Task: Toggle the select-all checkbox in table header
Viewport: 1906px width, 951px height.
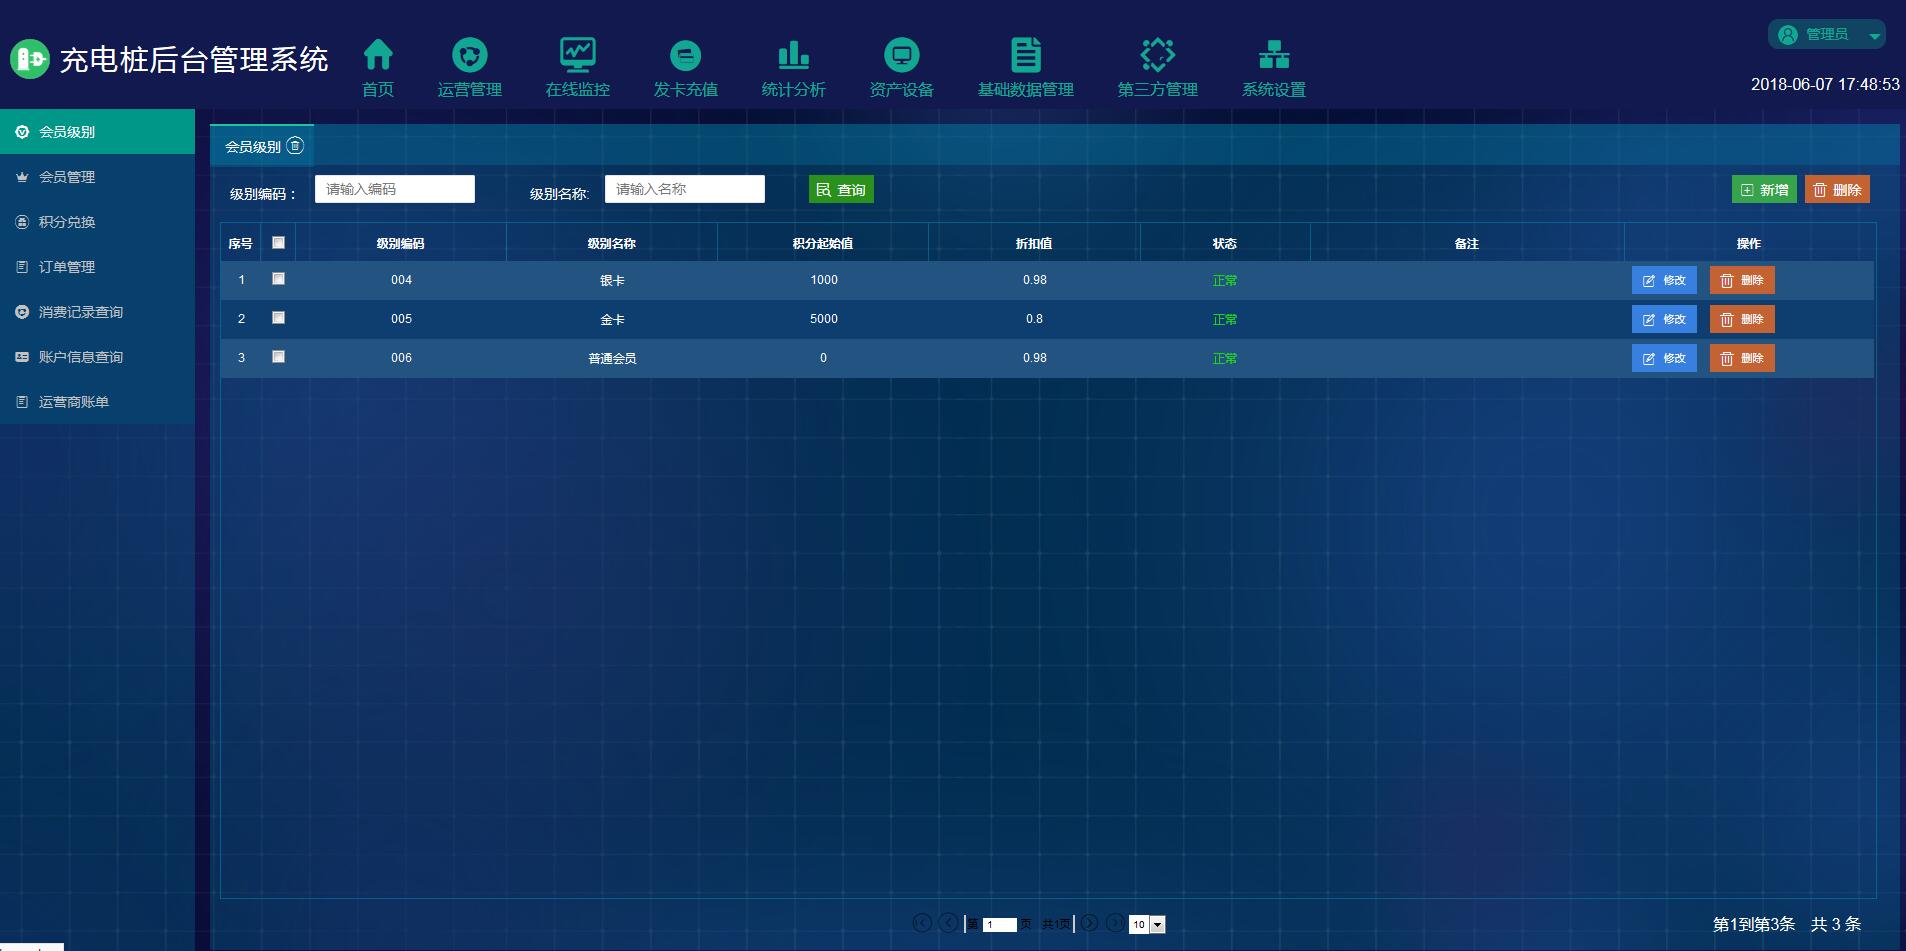Action: 279,242
